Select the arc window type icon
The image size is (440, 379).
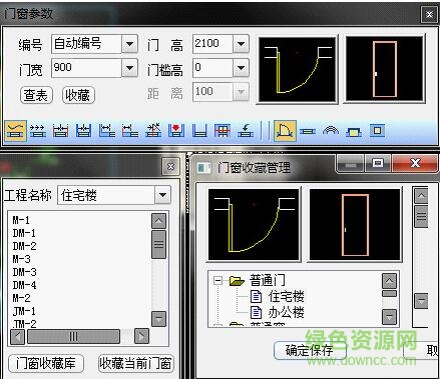pyautogui.click(x=331, y=131)
